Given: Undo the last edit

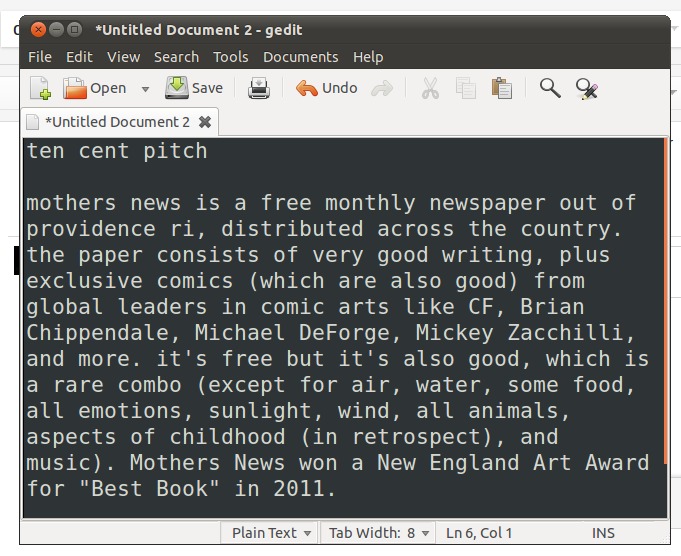Looking at the screenshot, I should click(326, 88).
